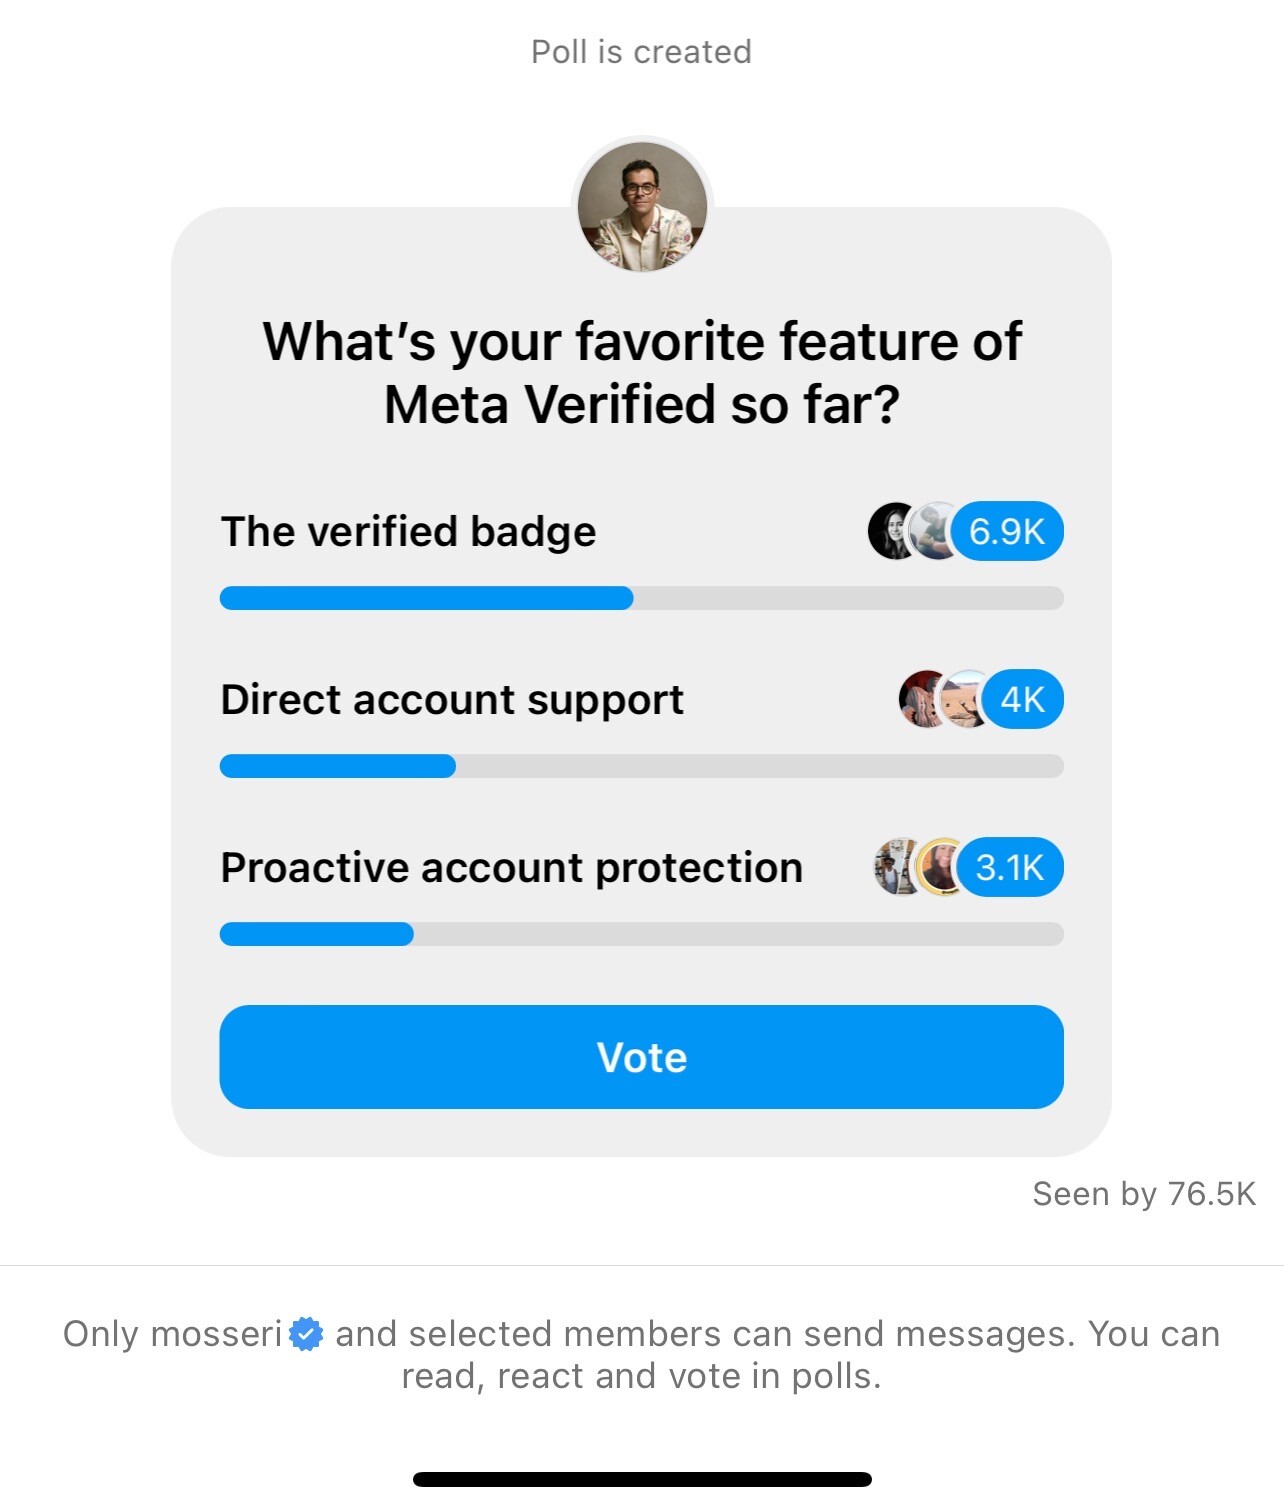
Task: Tap the home indicator bar at the bottom
Action: coord(642,1479)
